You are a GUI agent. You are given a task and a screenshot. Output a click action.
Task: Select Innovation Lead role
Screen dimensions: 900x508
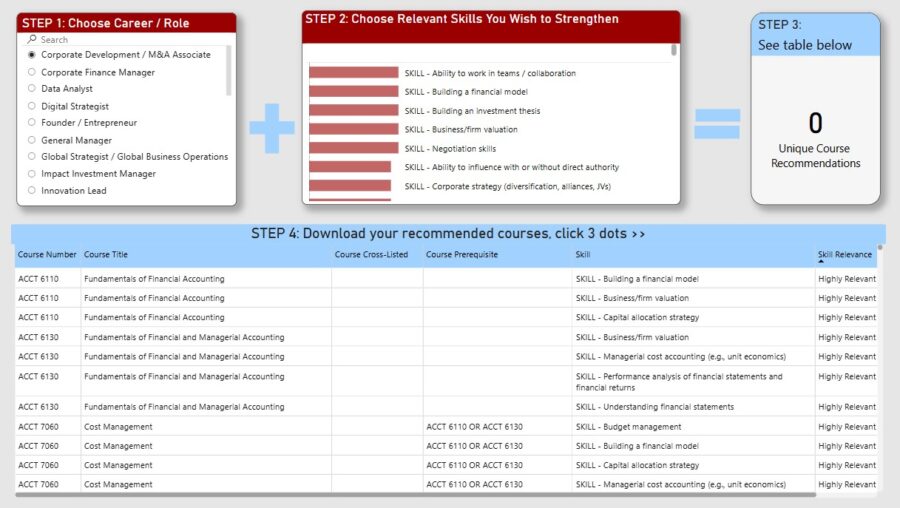click(x=67, y=190)
